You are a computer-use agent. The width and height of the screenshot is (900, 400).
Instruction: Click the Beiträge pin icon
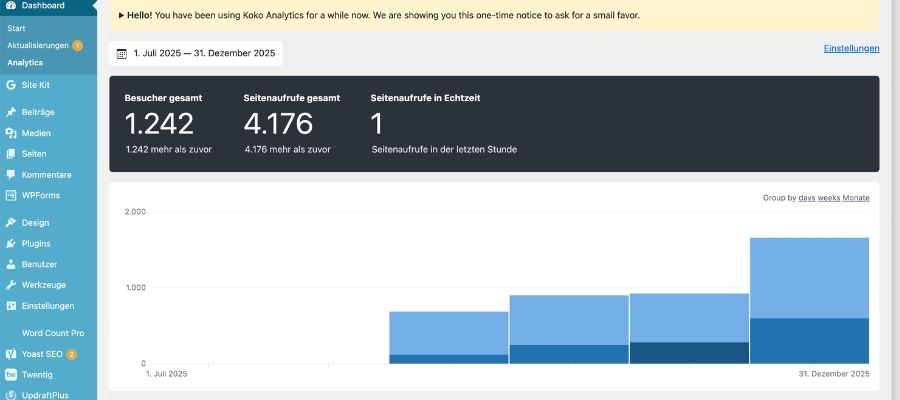click(10, 112)
